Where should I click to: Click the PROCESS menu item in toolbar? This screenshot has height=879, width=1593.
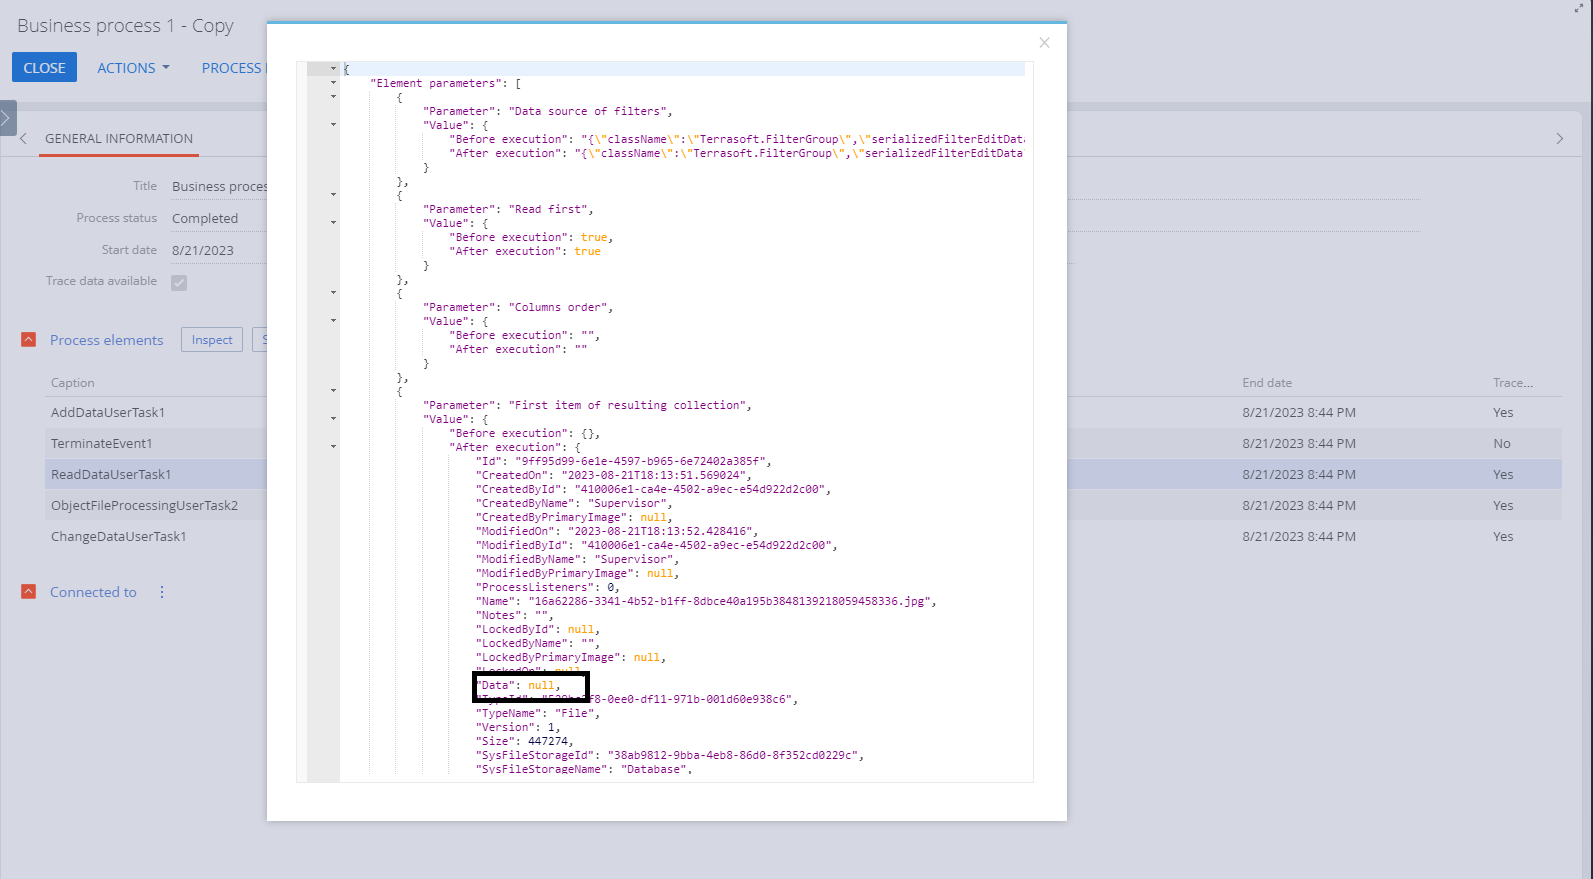[234, 68]
